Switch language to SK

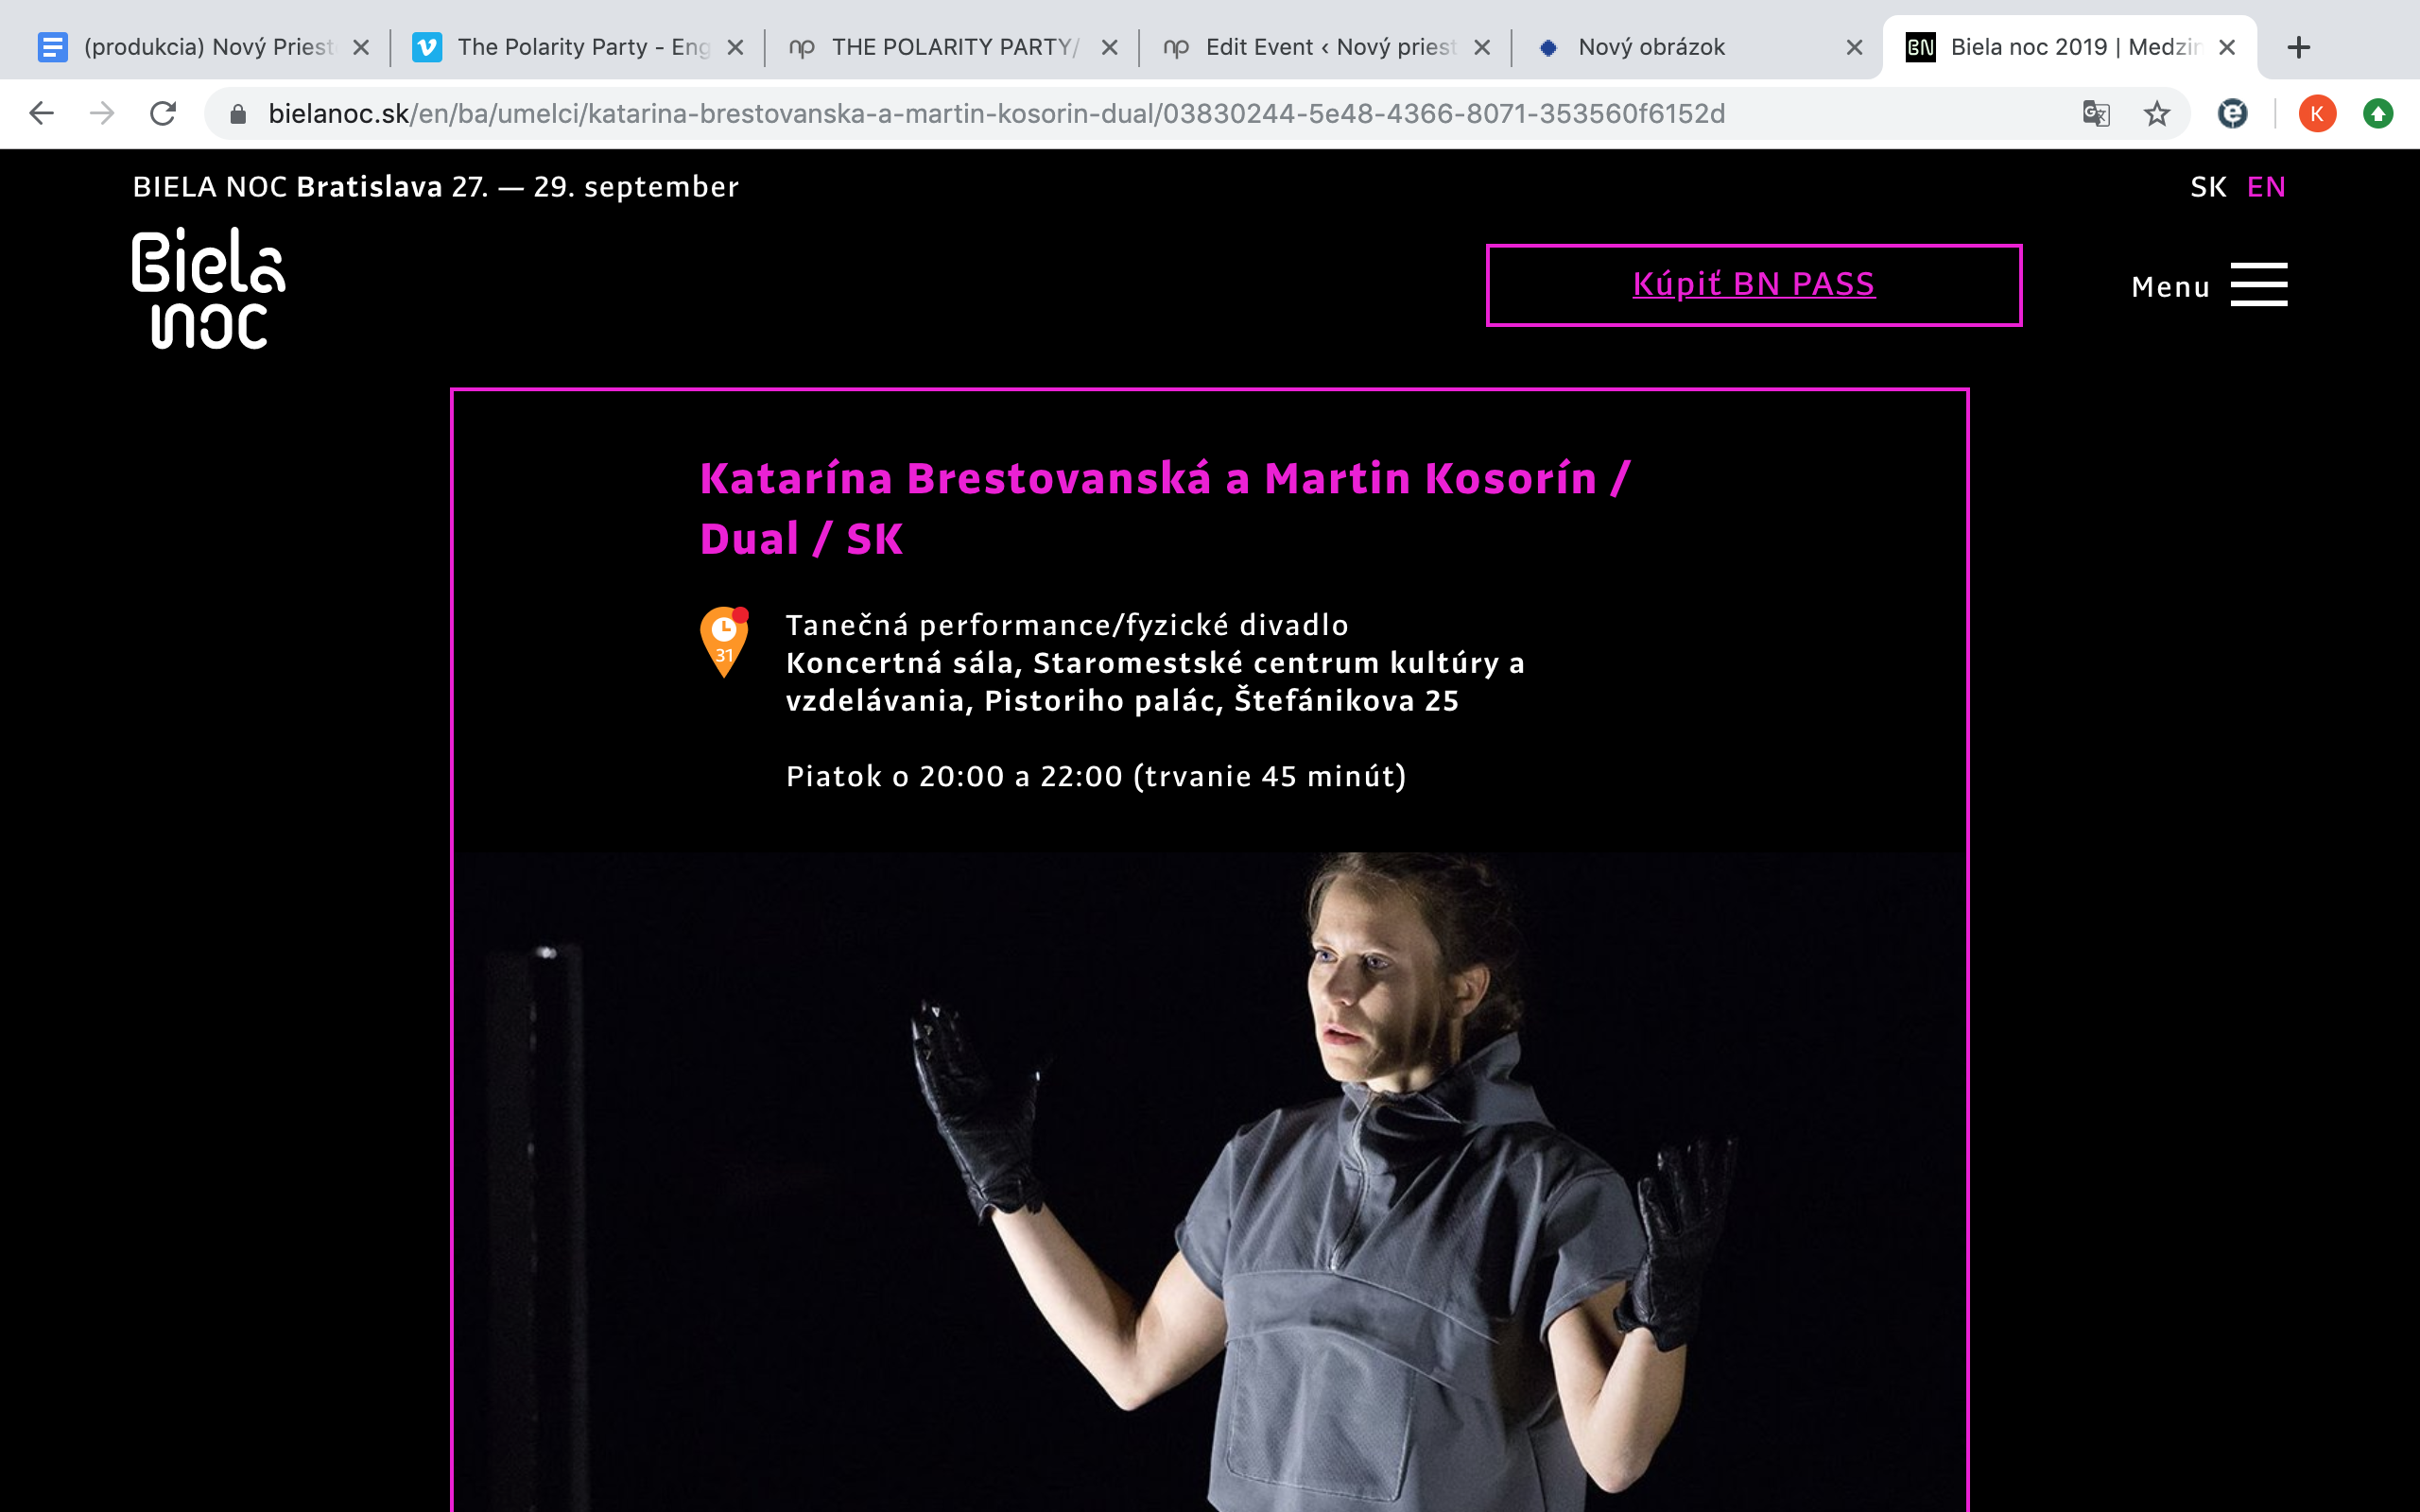click(x=2208, y=187)
